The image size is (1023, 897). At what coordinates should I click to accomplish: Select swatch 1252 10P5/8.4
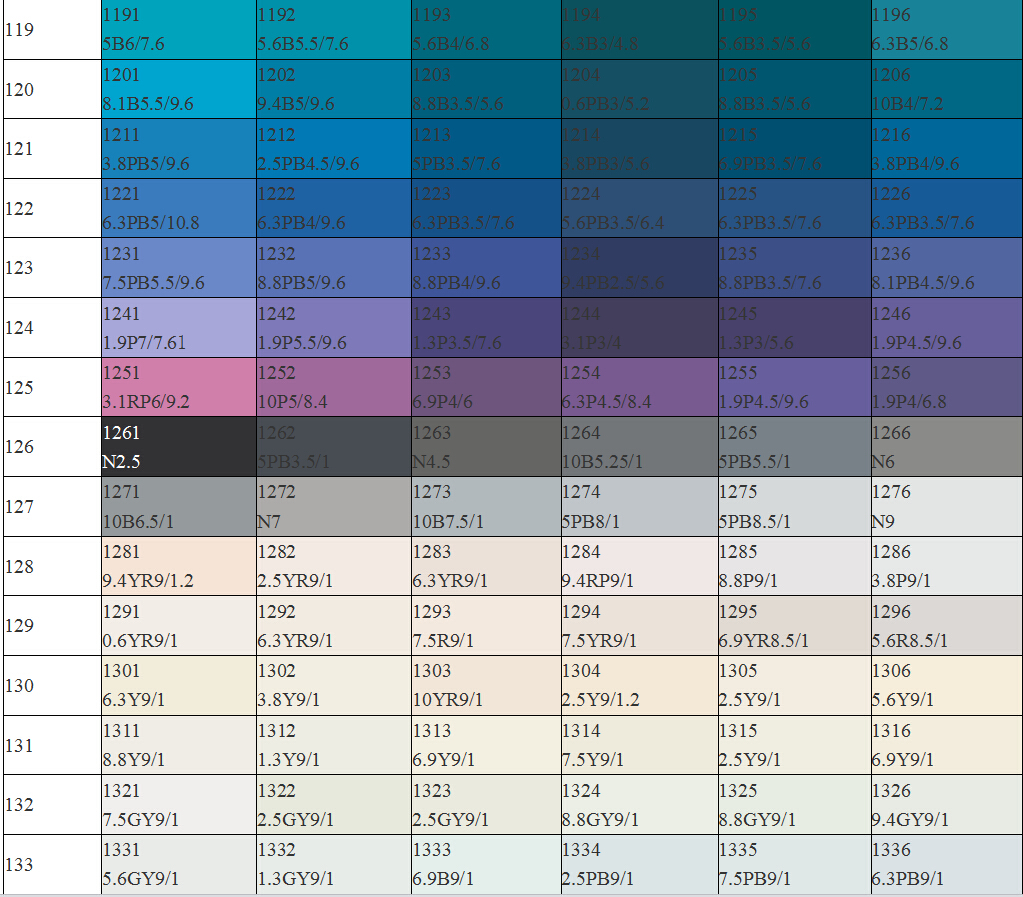click(334, 388)
